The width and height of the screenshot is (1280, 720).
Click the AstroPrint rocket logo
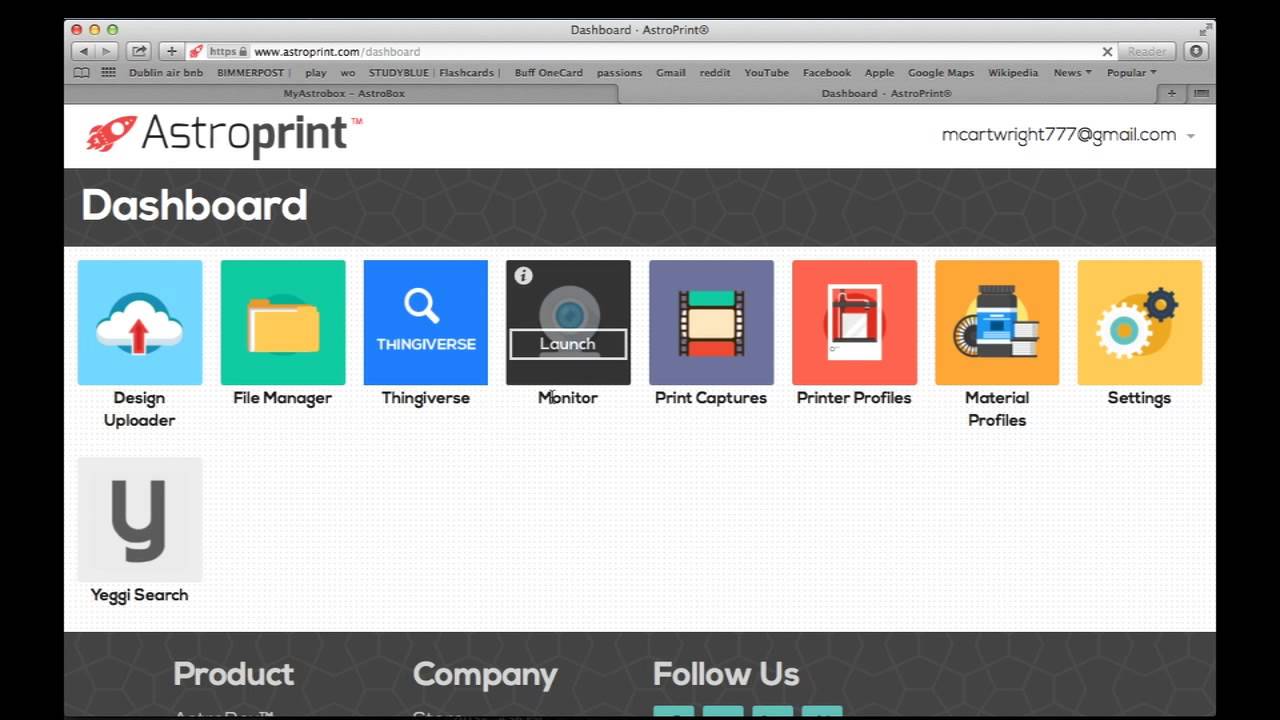pyautogui.click(x=224, y=135)
